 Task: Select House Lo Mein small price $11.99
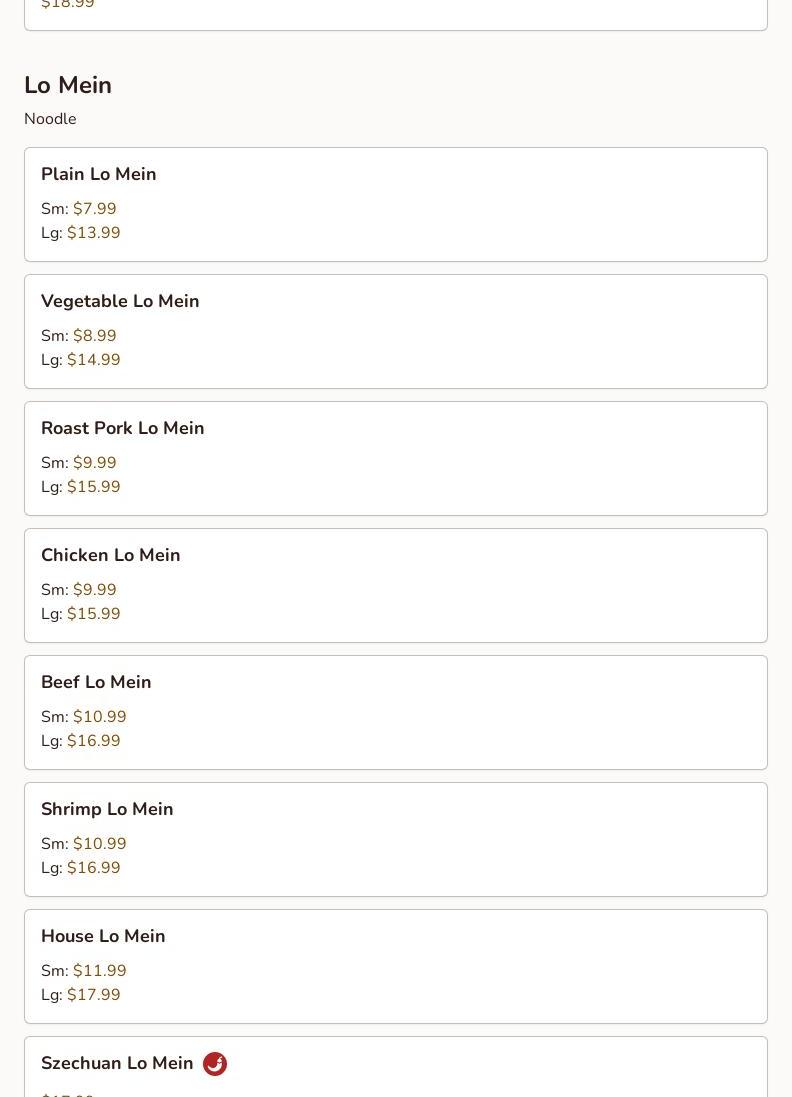point(99,971)
